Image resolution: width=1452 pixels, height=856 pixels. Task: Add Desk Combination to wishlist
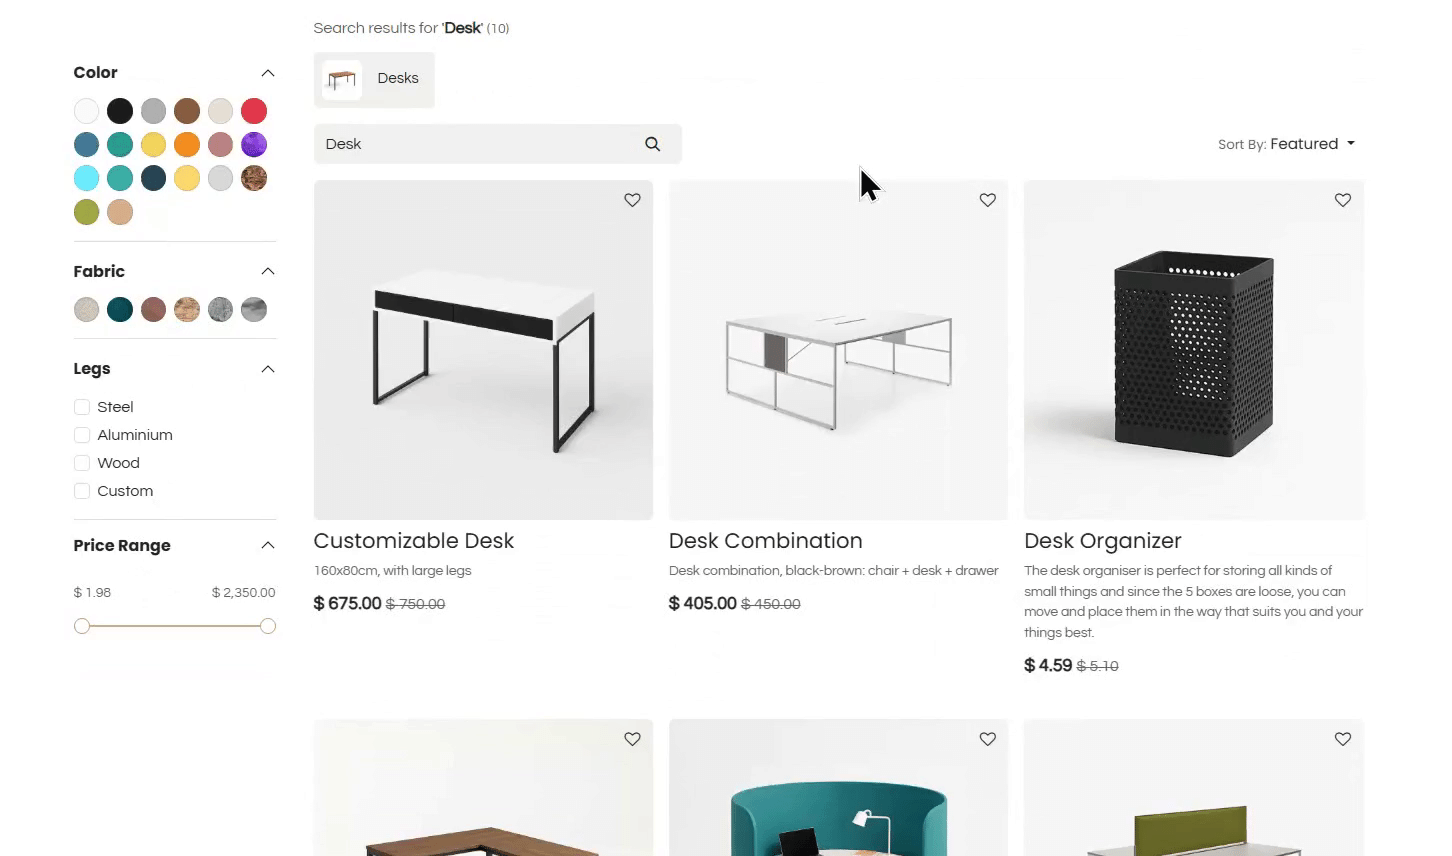coord(987,200)
